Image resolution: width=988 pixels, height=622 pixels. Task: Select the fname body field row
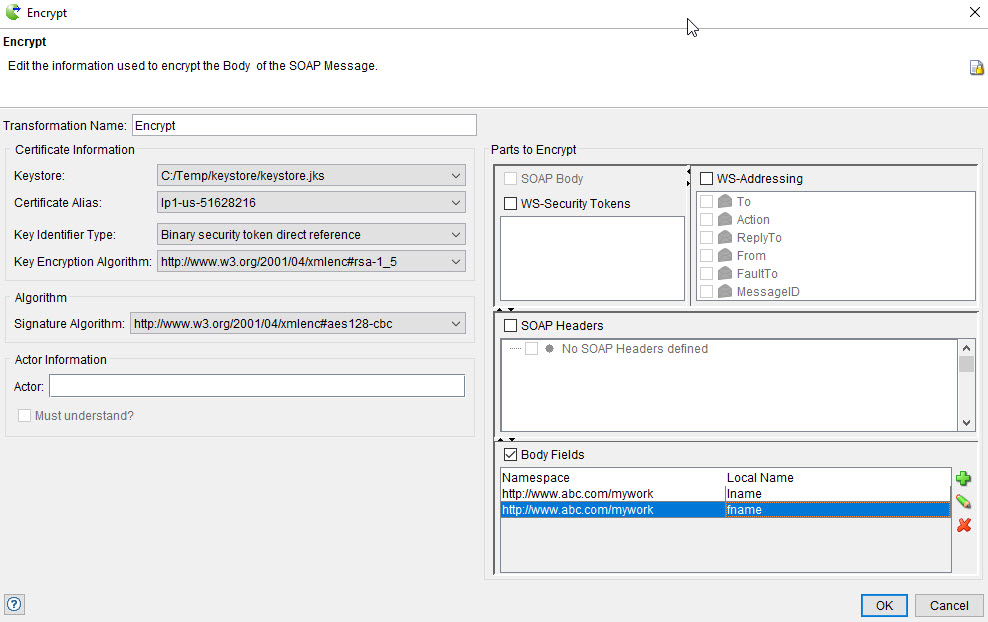[x=725, y=510]
